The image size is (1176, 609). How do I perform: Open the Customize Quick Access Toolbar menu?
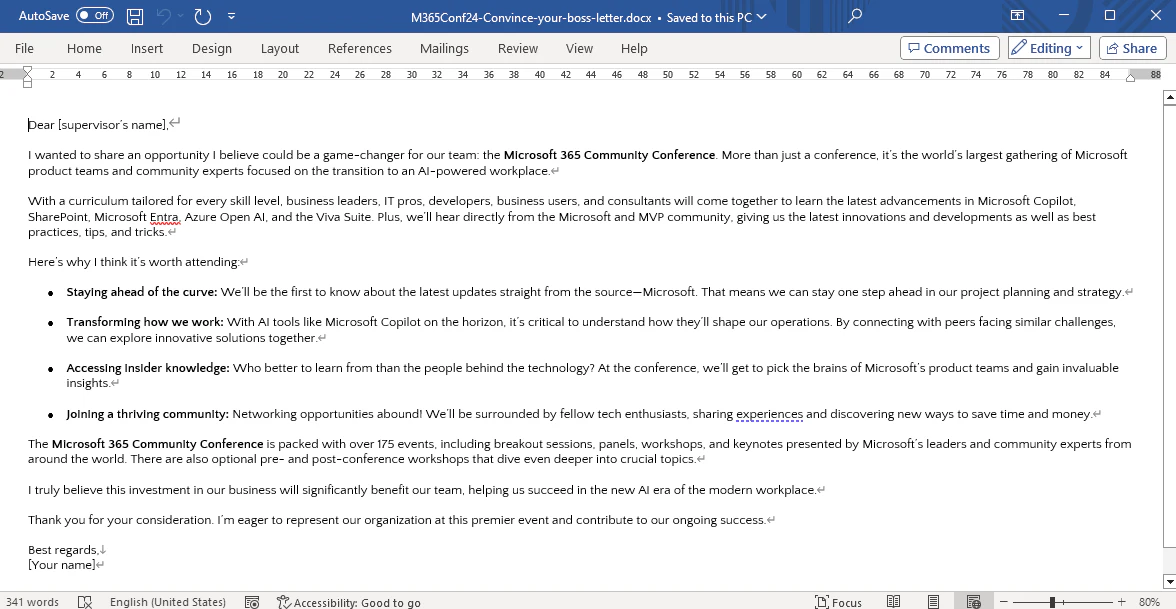click(231, 16)
